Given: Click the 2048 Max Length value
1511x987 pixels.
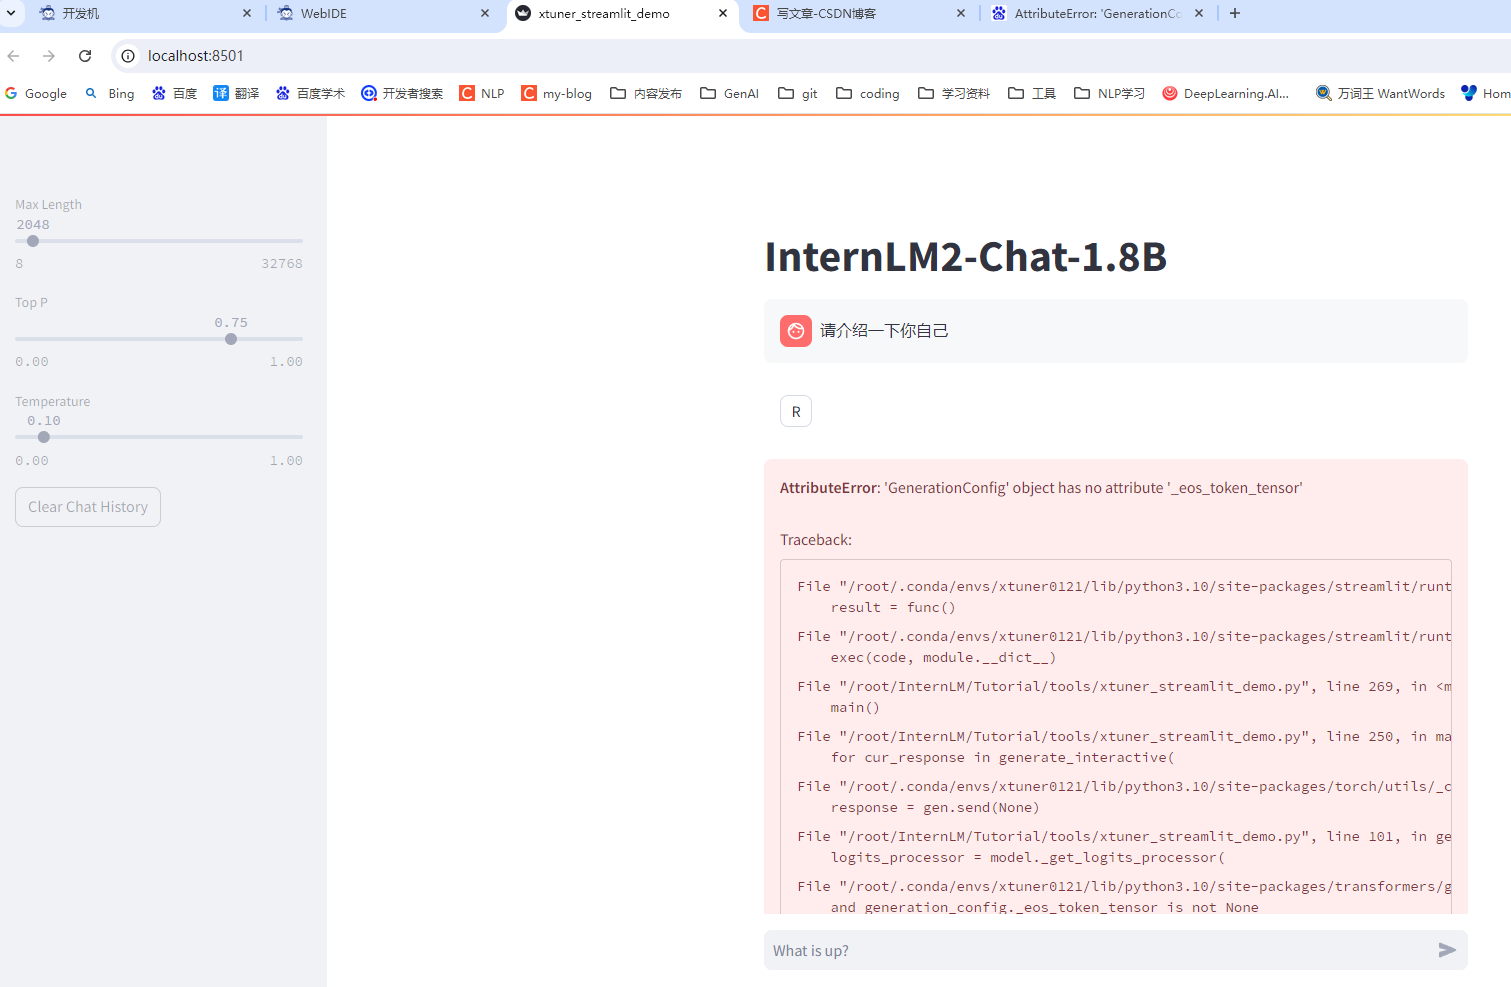Looking at the screenshot, I should [x=33, y=225].
